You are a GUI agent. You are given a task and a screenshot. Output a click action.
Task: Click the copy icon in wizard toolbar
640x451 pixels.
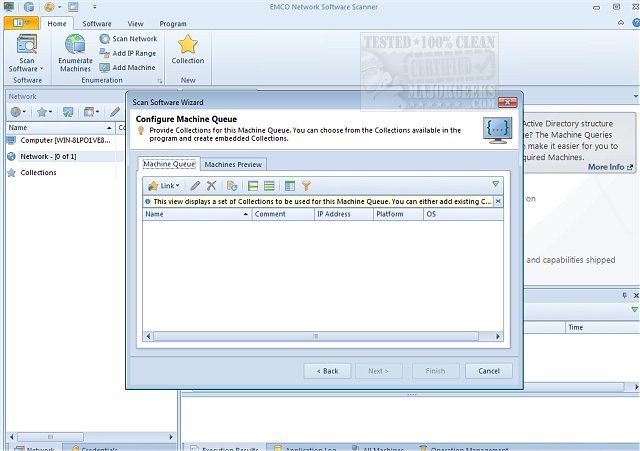click(232, 186)
